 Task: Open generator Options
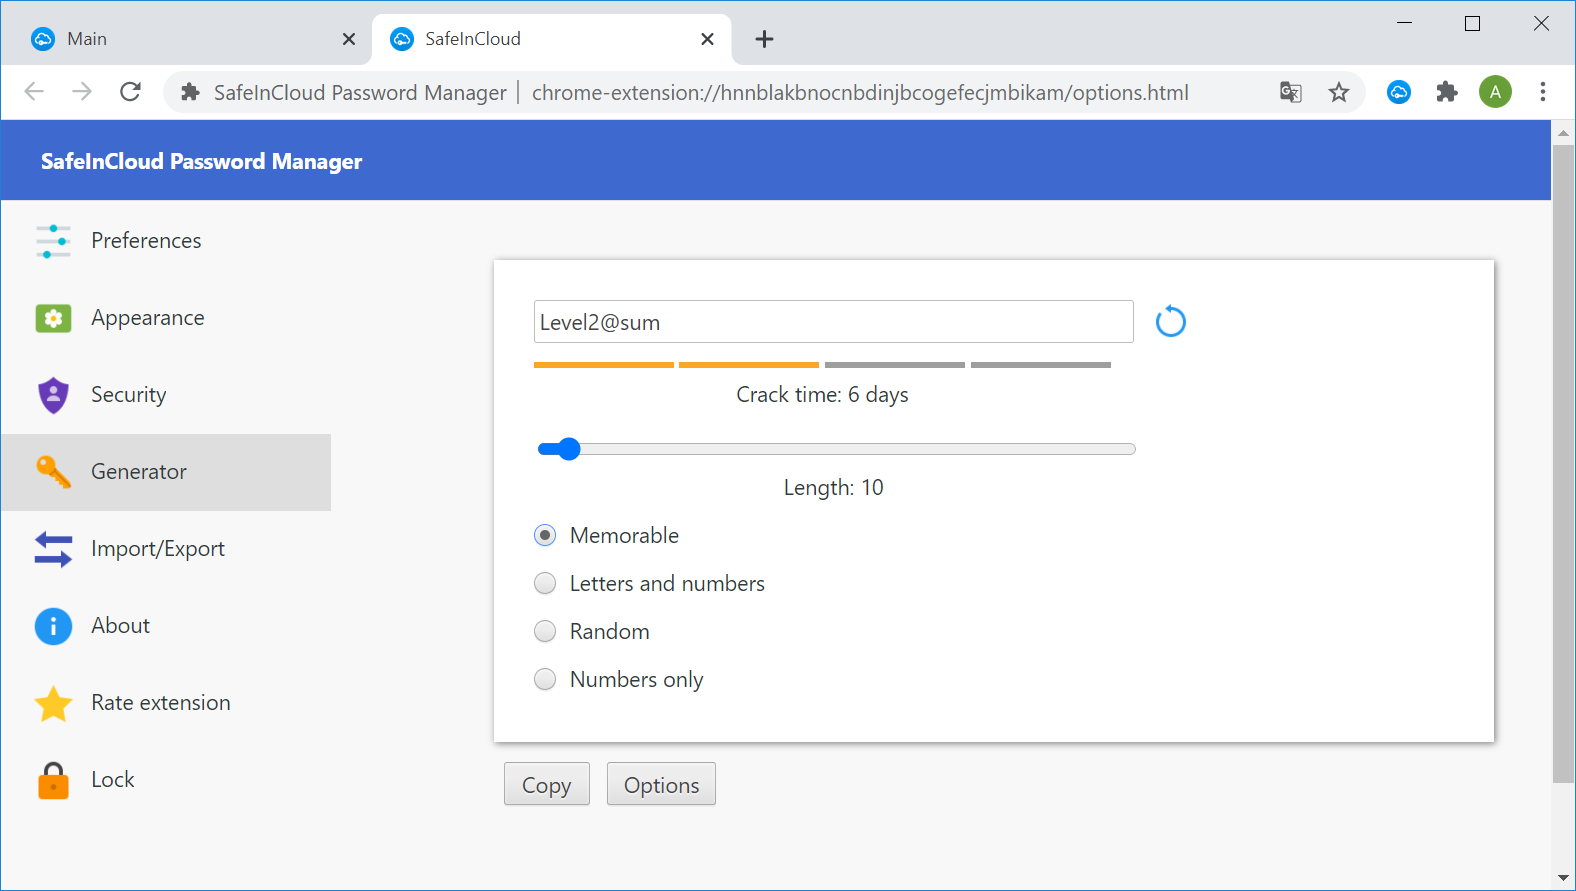(x=661, y=784)
